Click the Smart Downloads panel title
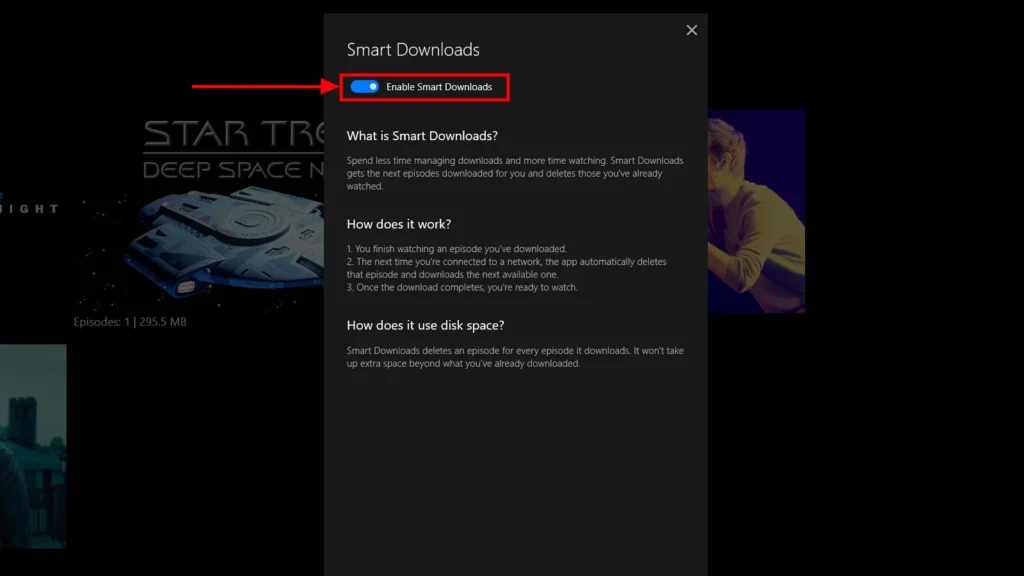Viewport: 1024px width, 576px height. click(x=413, y=50)
